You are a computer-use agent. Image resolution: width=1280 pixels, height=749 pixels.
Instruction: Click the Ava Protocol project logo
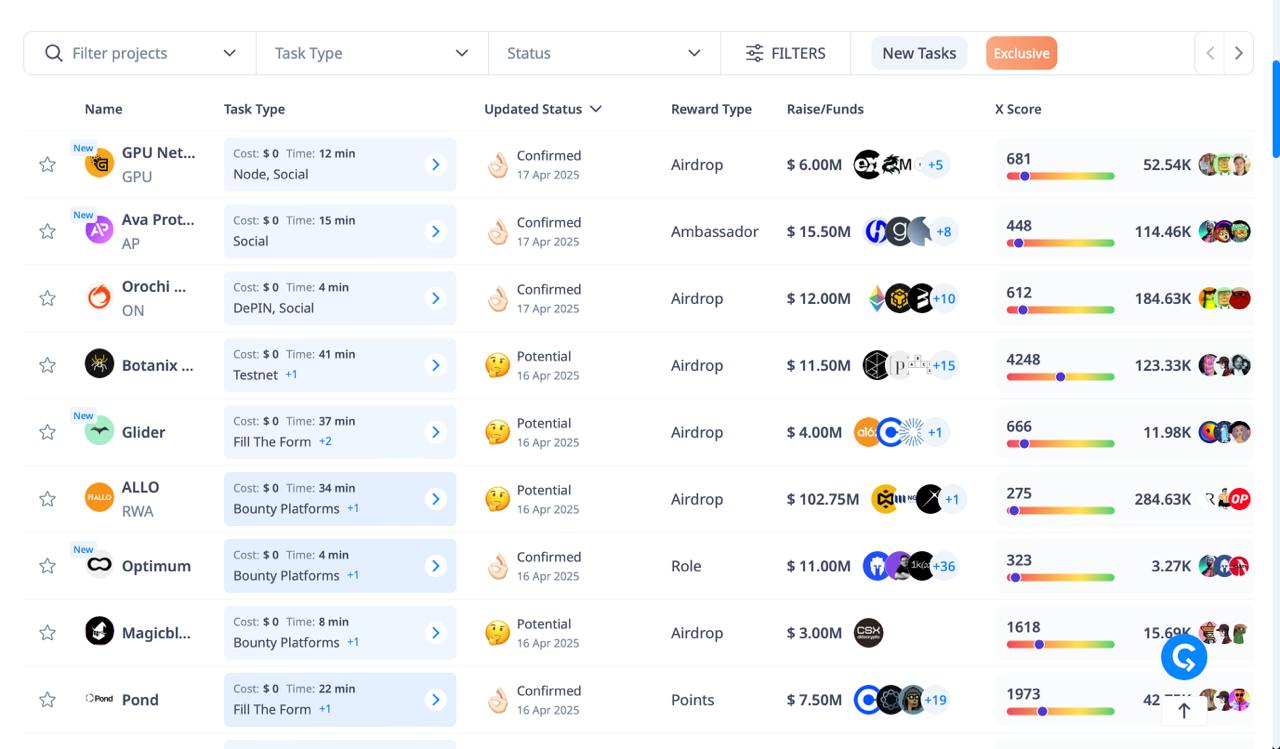point(99,230)
